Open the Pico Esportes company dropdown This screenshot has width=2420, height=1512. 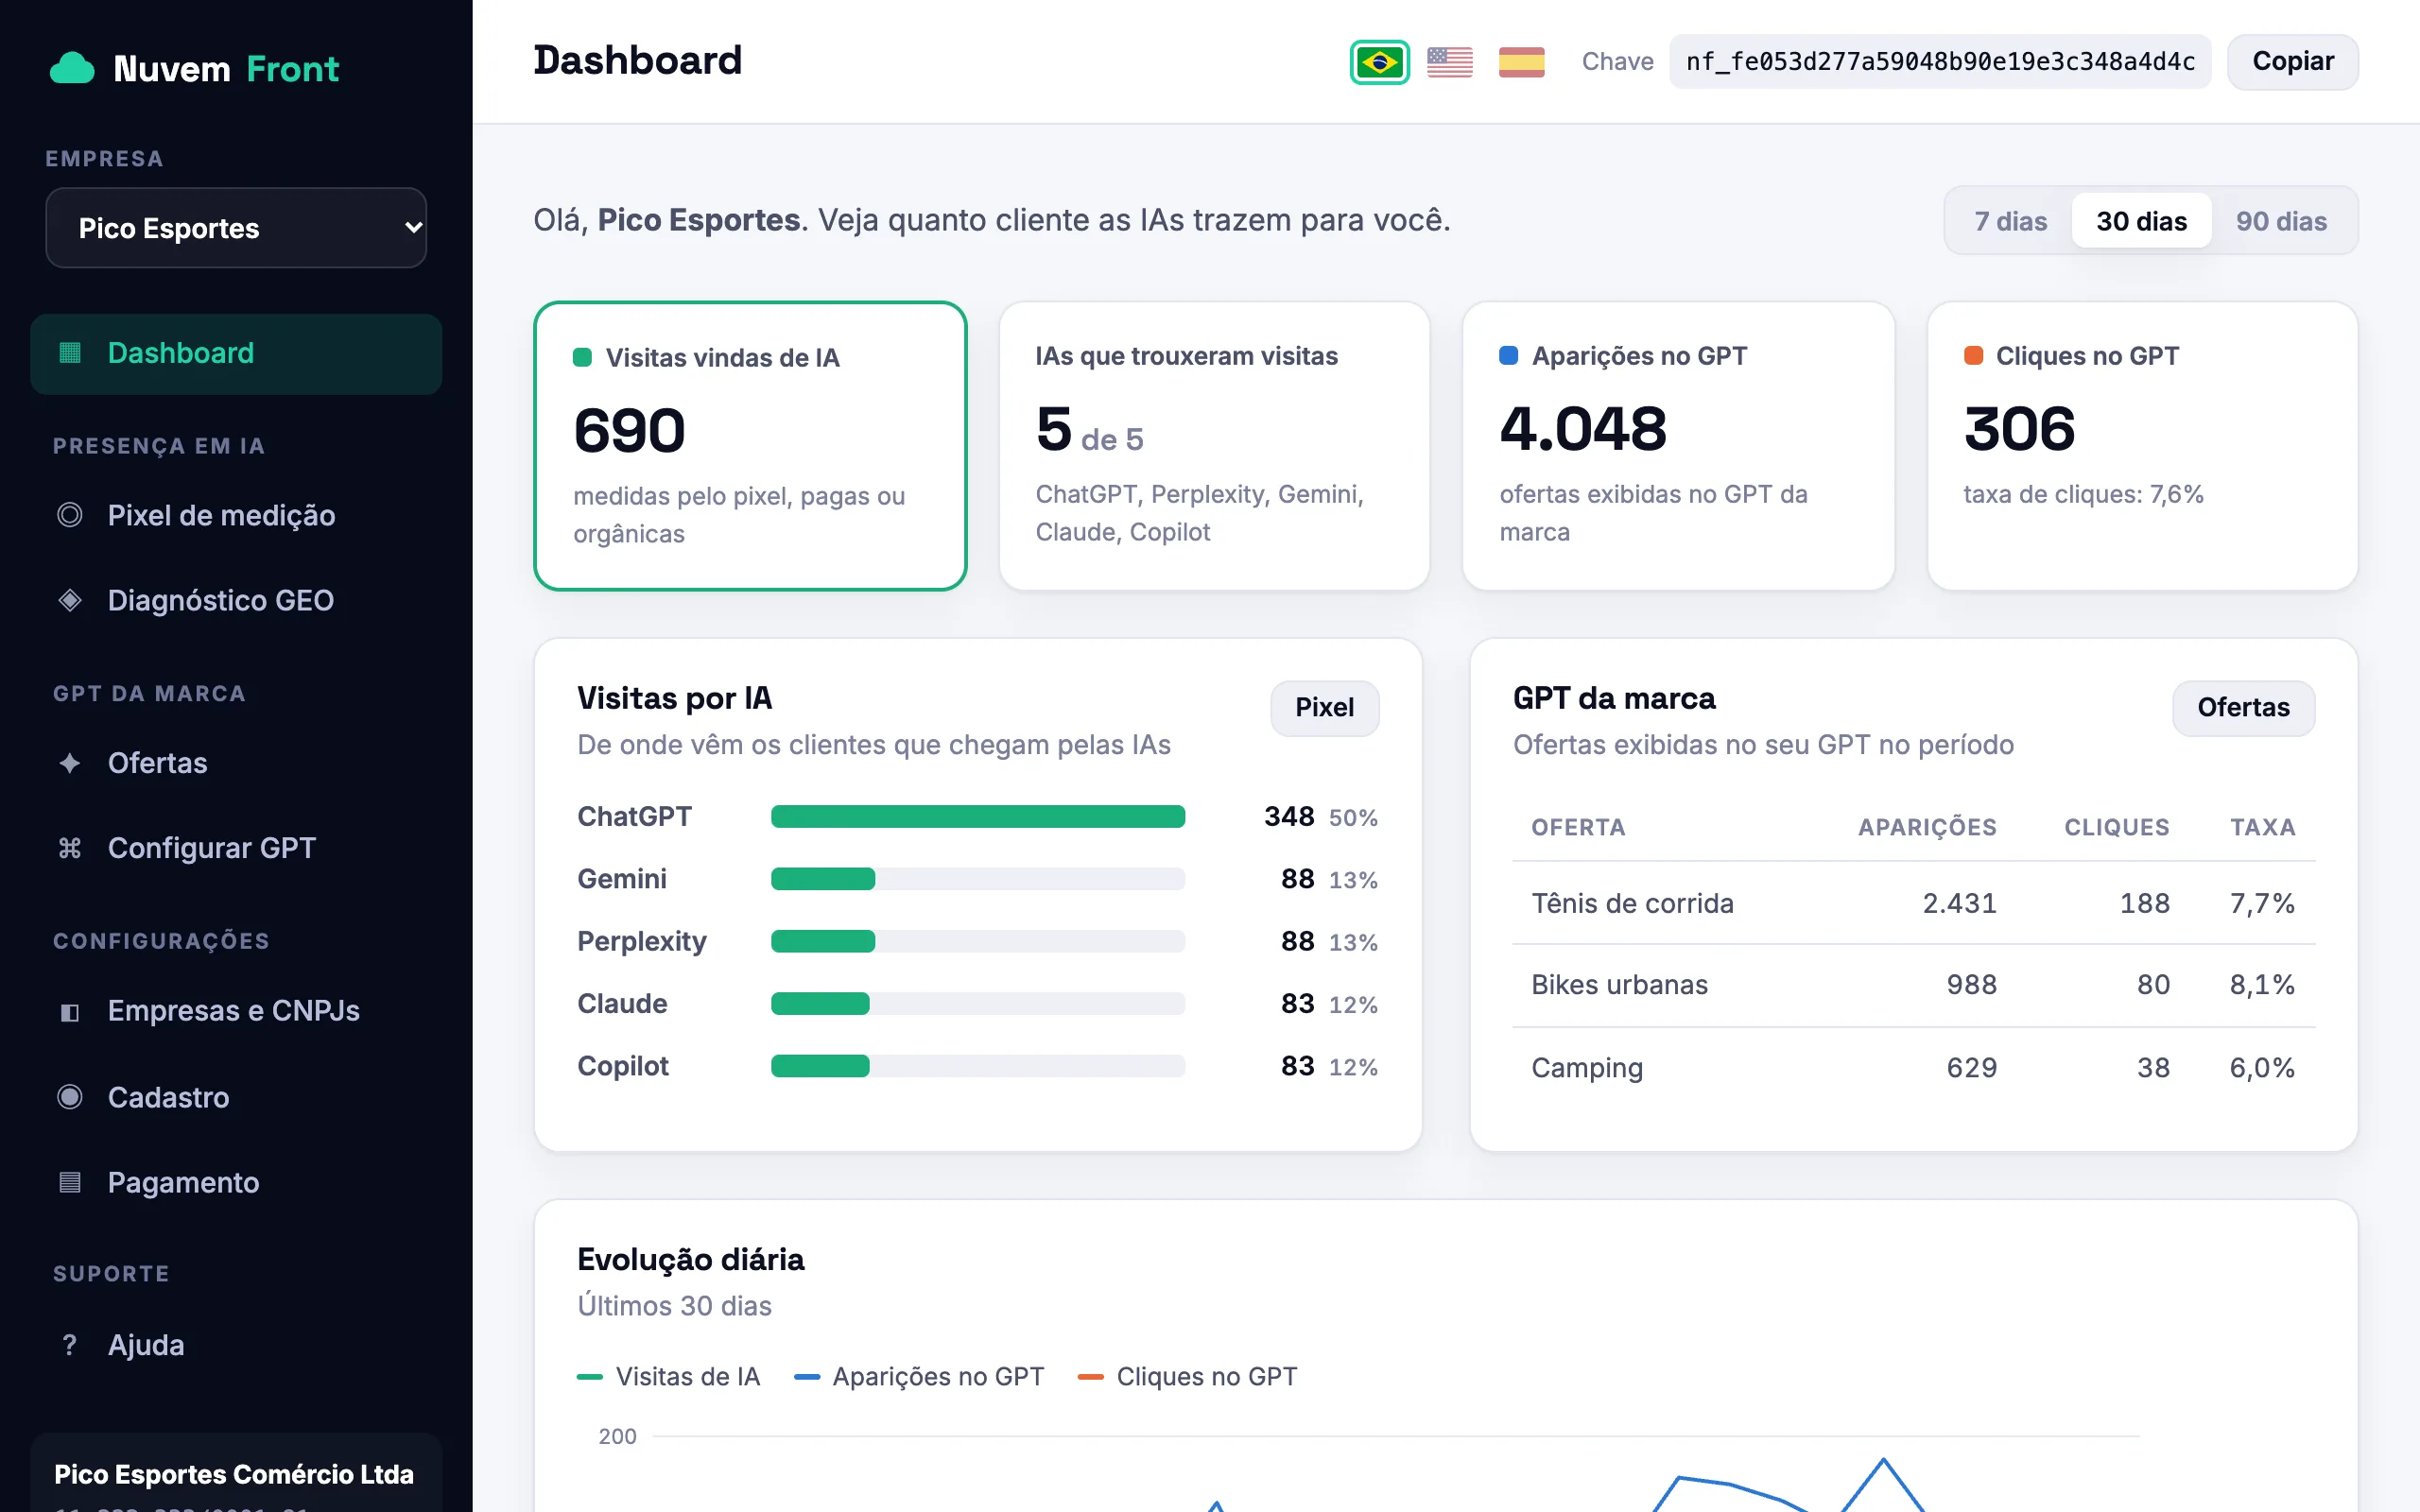point(236,228)
